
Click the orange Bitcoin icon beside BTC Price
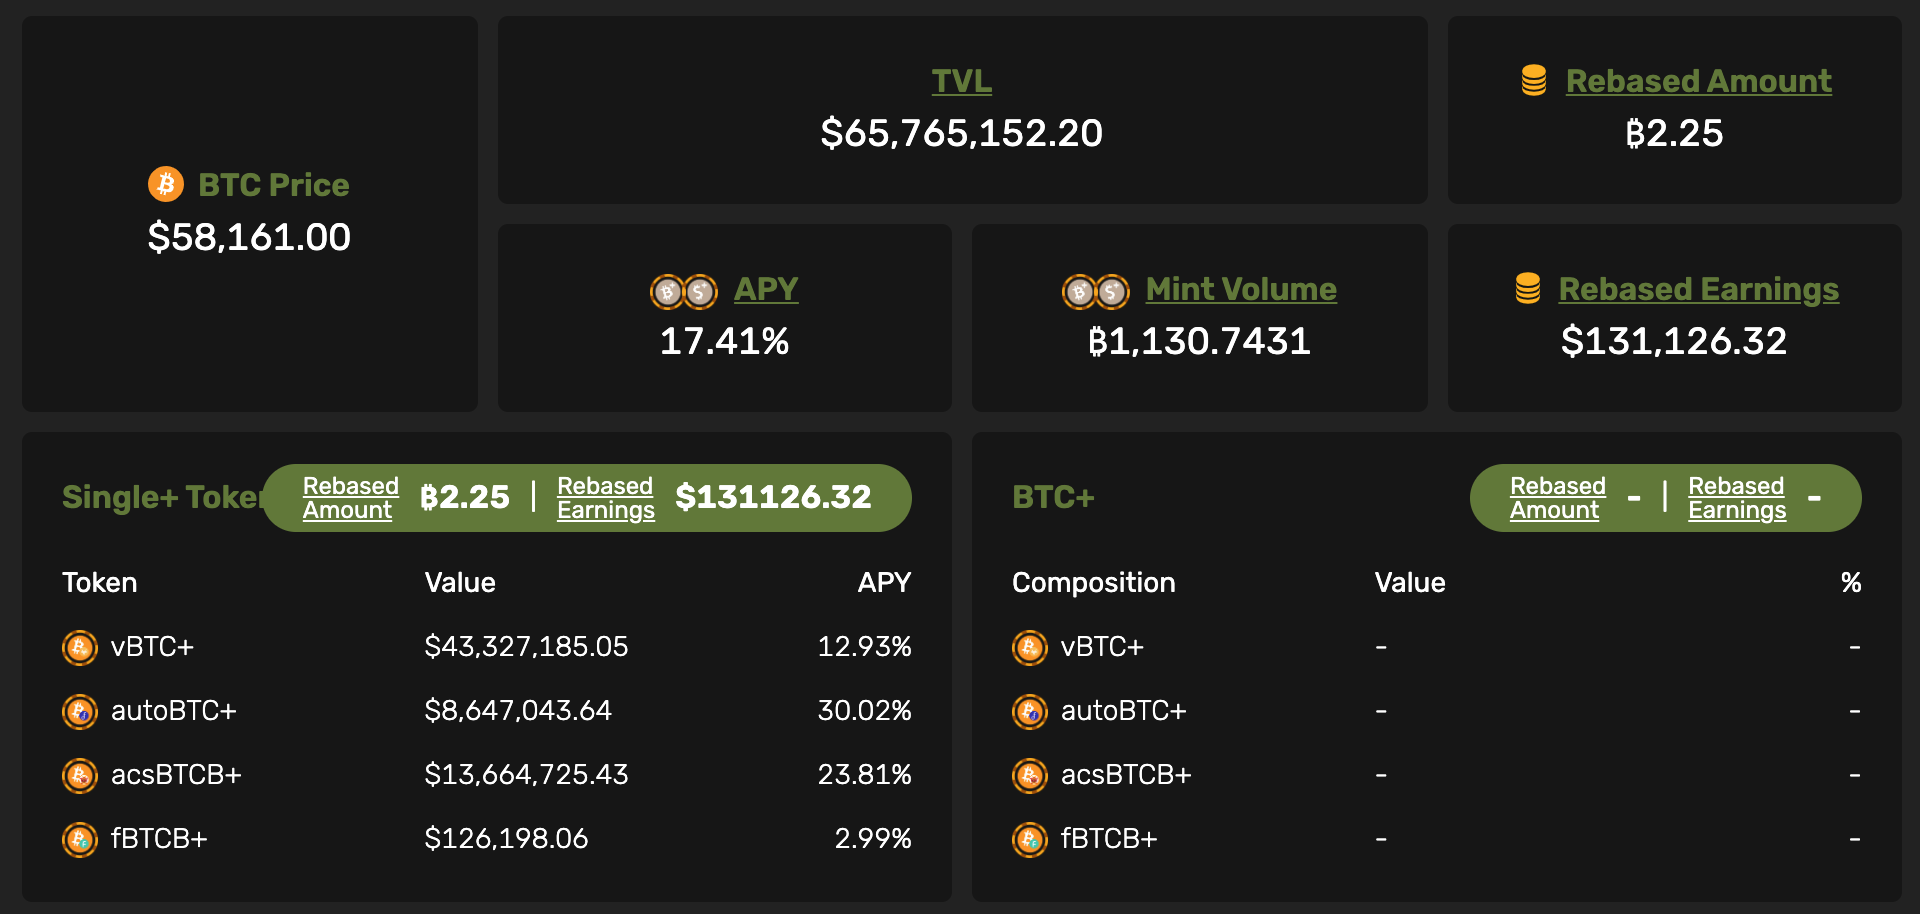click(166, 184)
